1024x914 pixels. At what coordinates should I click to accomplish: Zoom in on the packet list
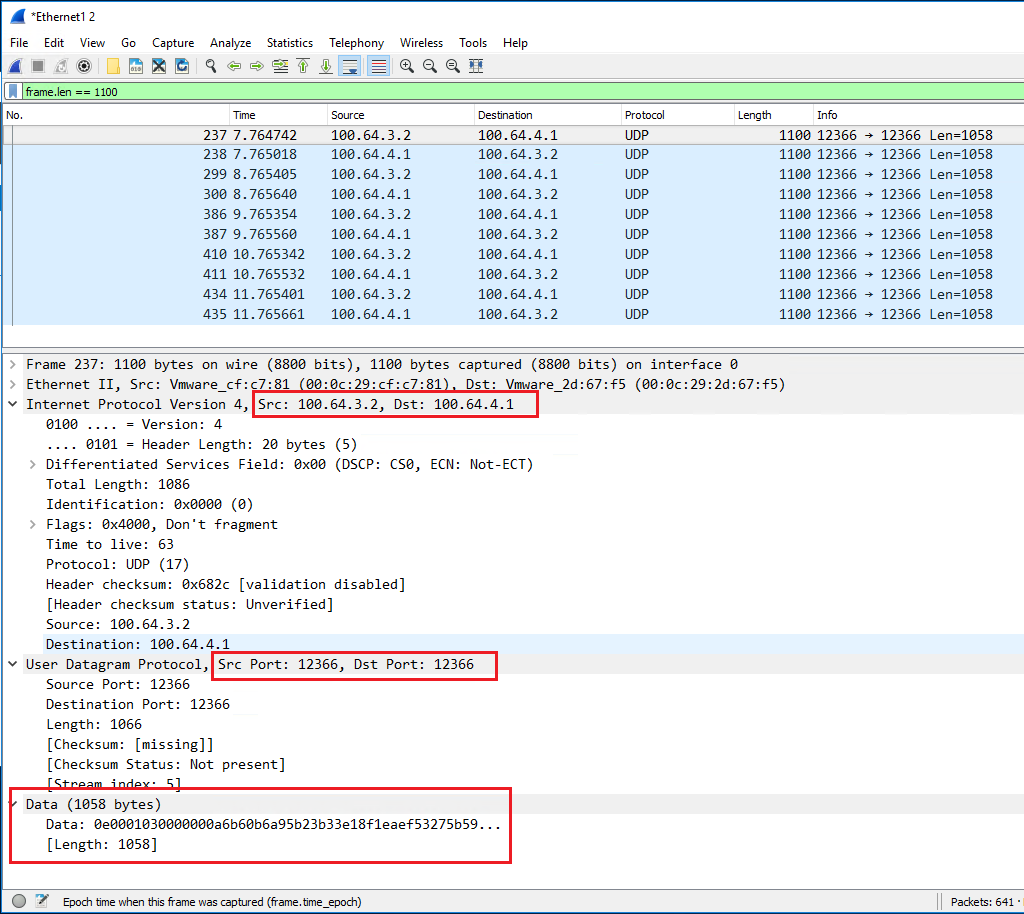coord(406,66)
